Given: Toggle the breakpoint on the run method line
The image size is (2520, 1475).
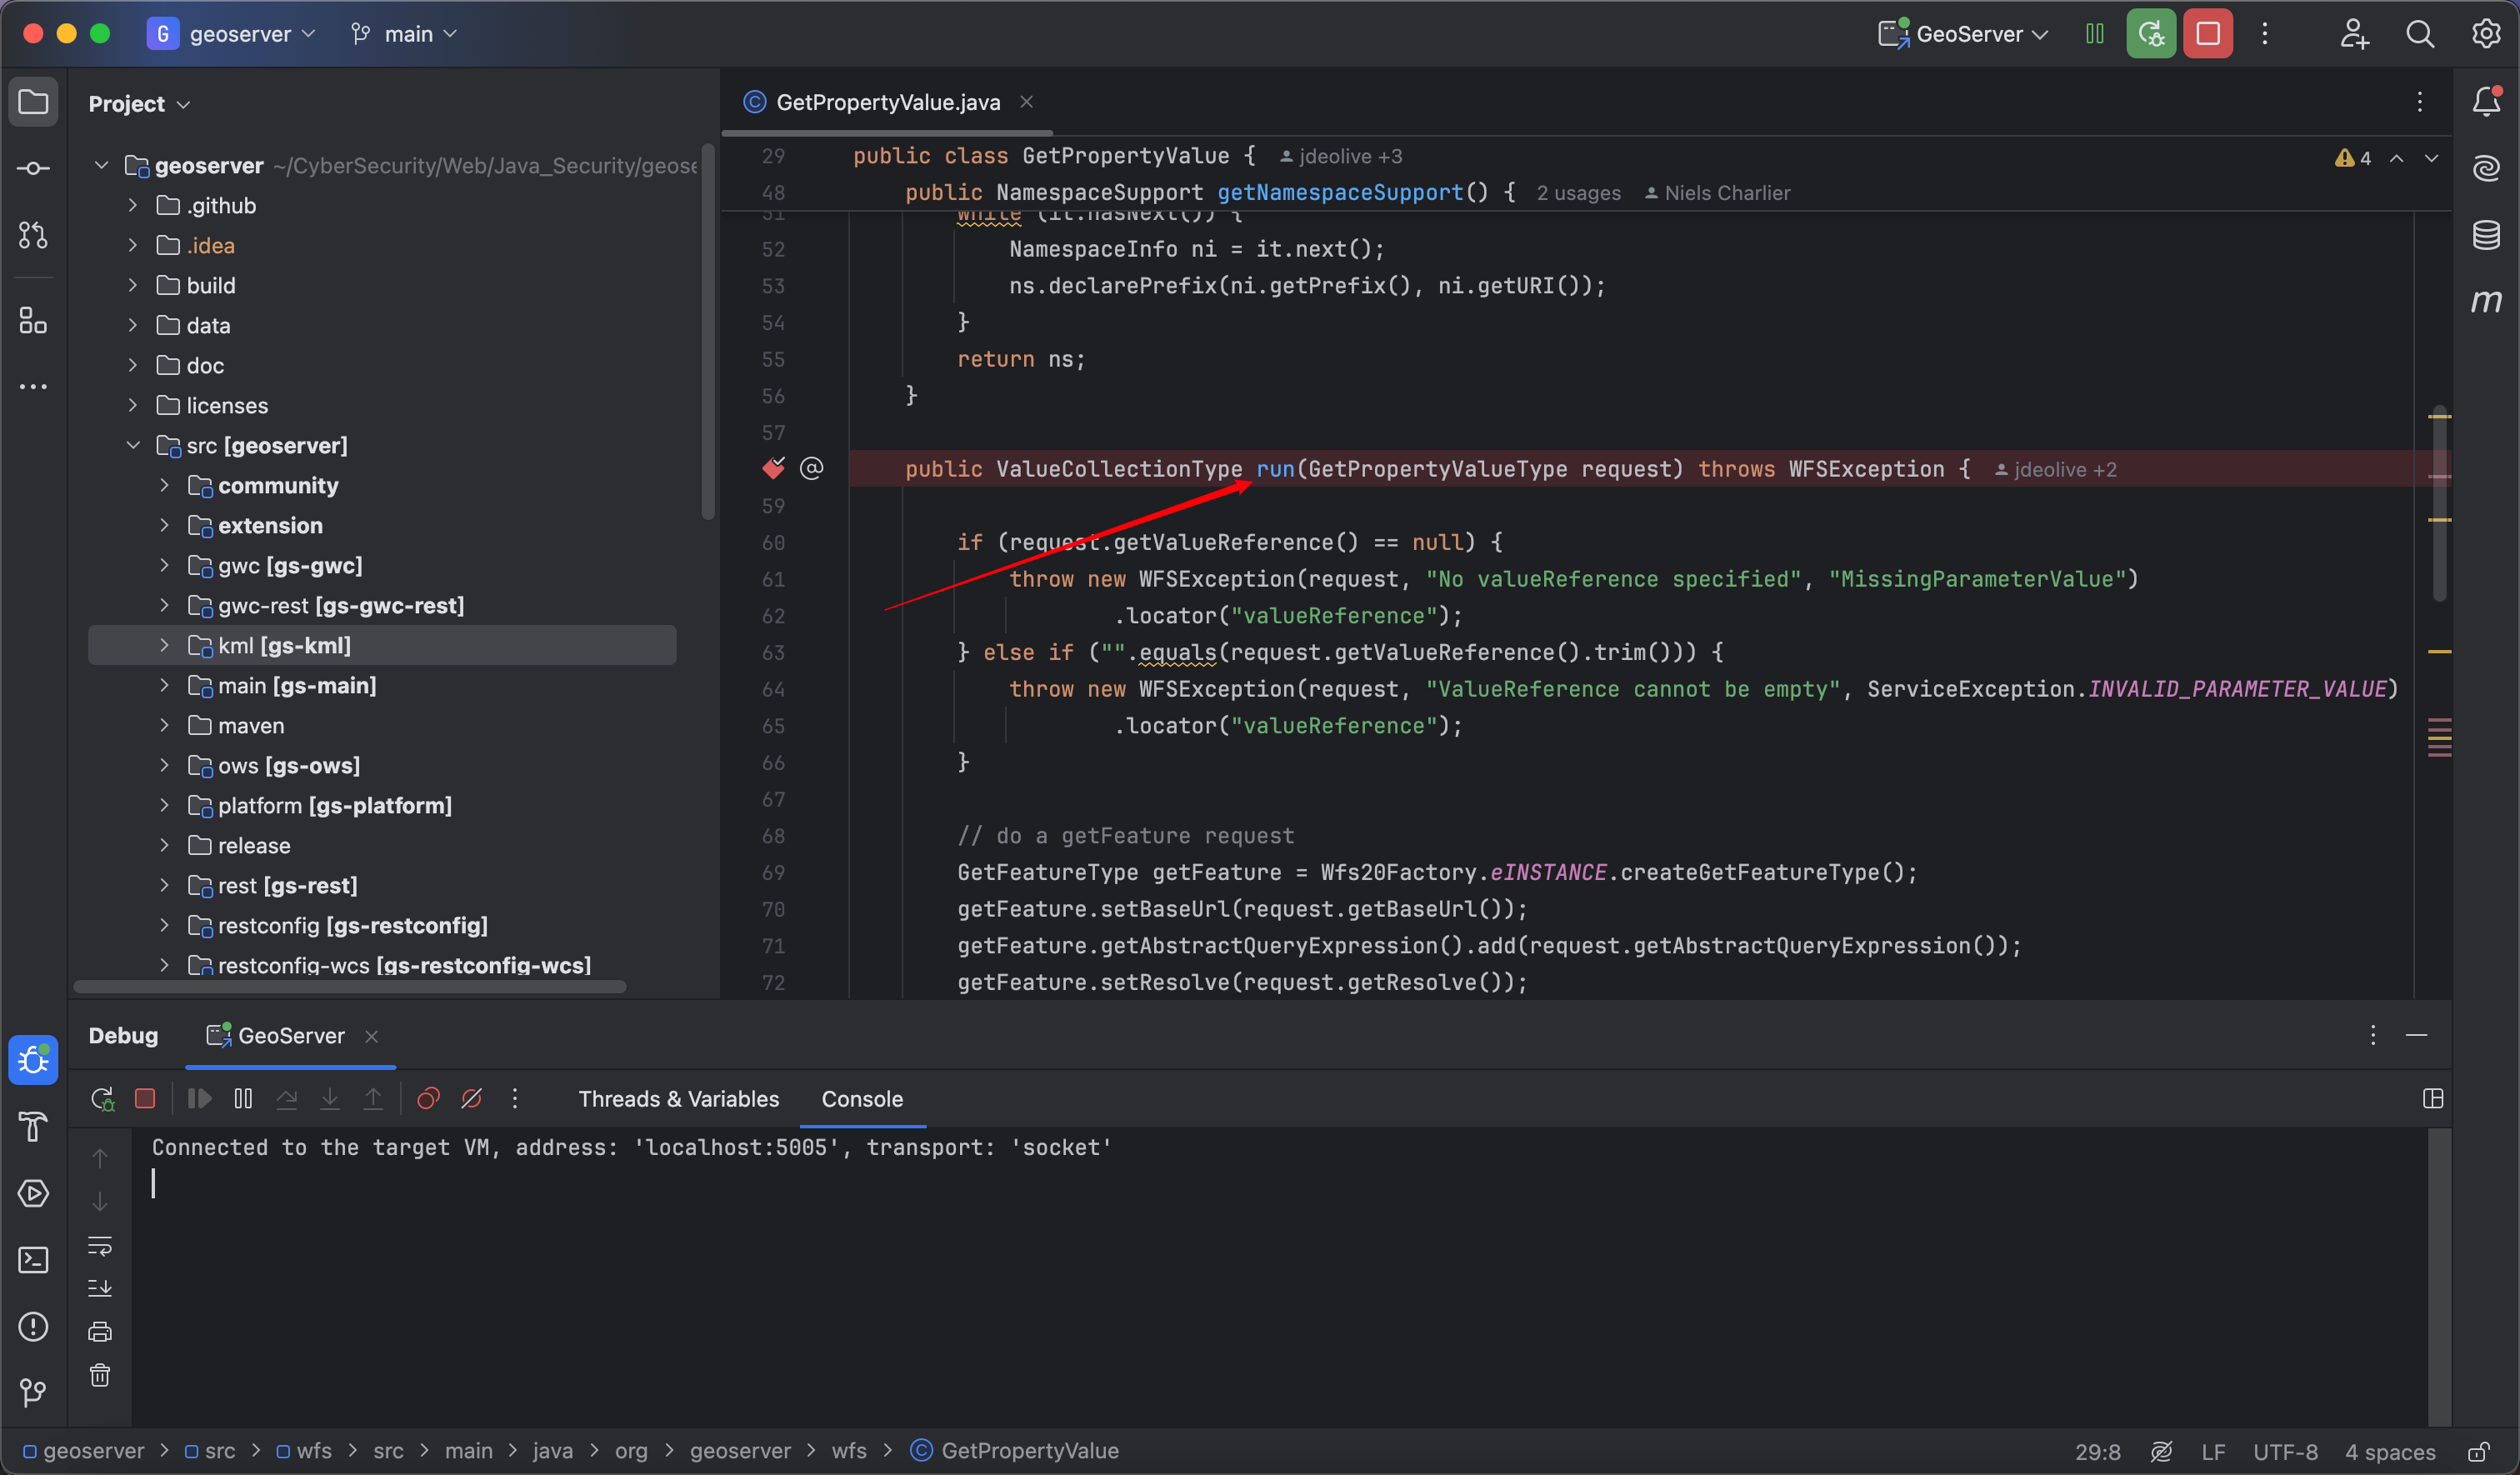Looking at the screenshot, I should (x=773, y=469).
